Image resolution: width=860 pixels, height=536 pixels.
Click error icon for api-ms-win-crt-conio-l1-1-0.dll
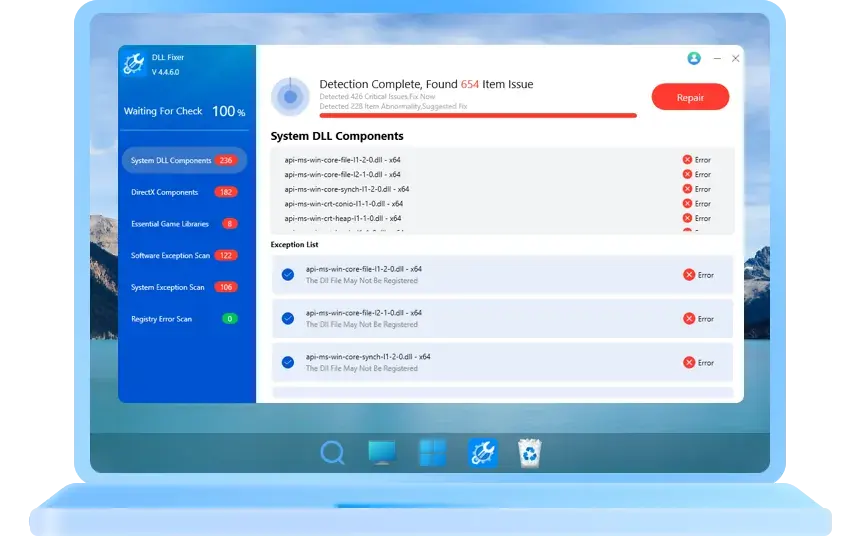click(x=687, y=203)
